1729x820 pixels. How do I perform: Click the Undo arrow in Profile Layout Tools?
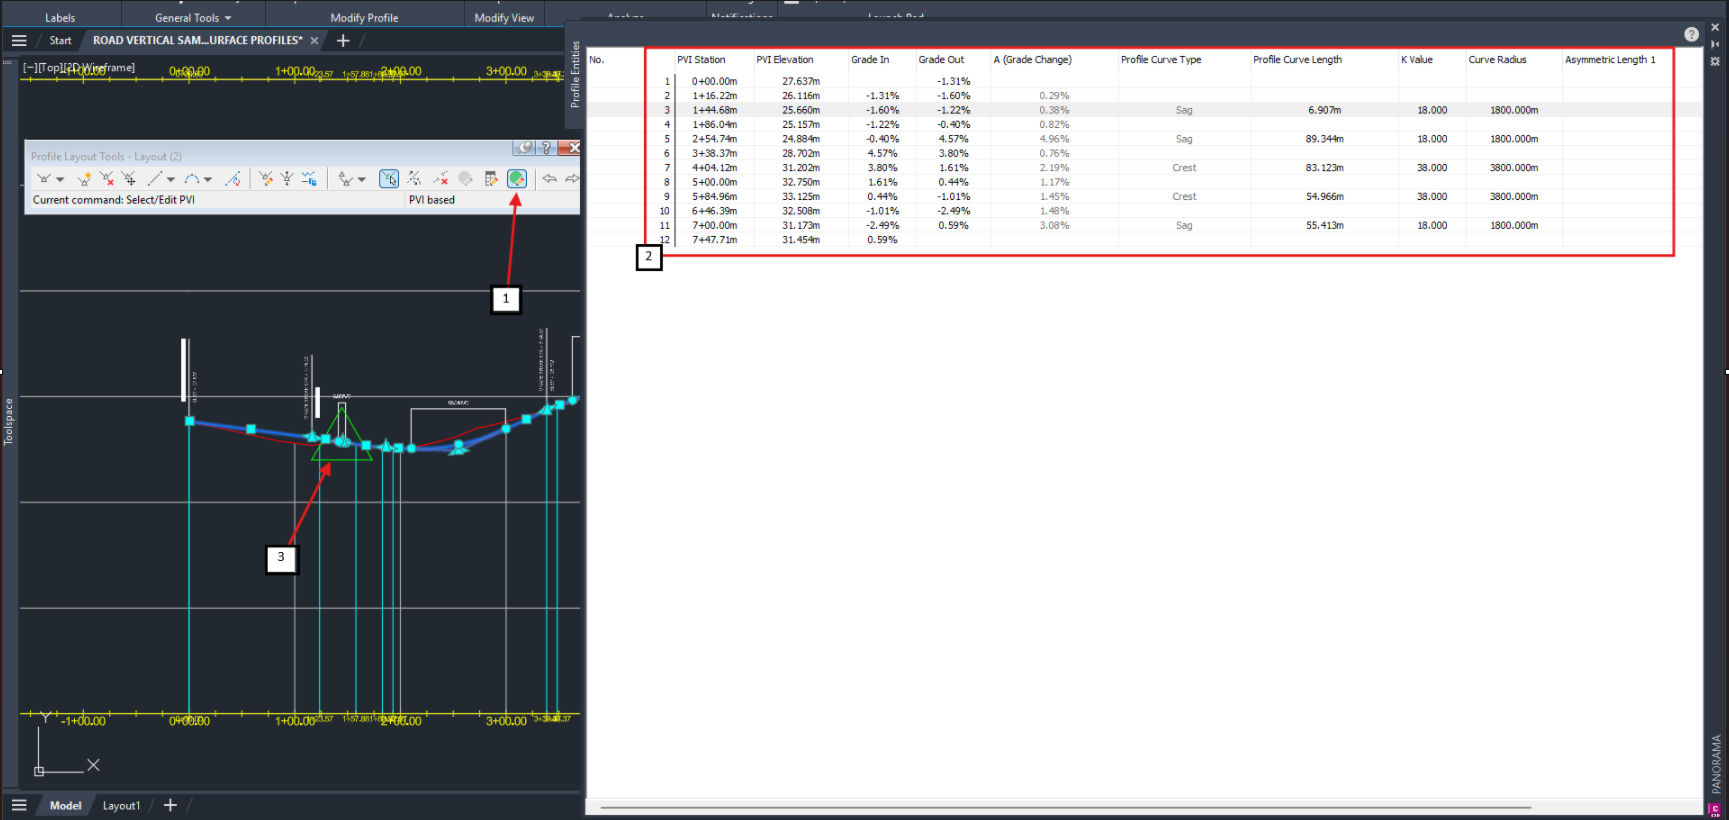coord(549,179)
